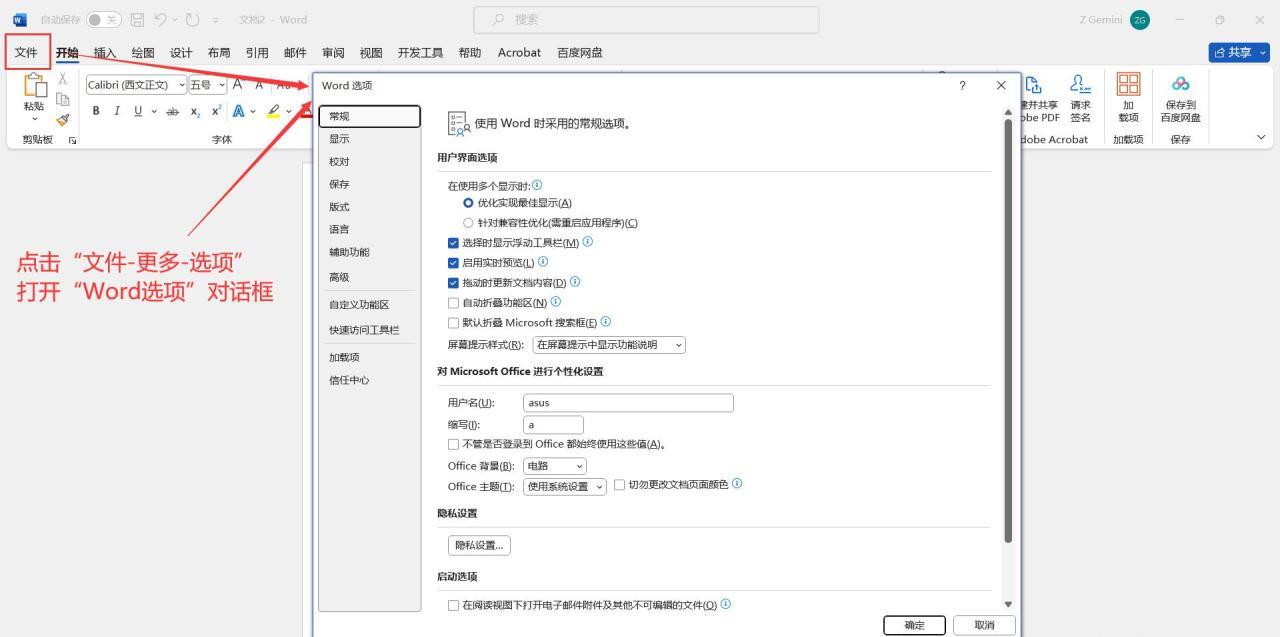This screenshot has height=637, width=1280.
Task: Uncheck 启用实时预览 checkbox
Action: 453,263
